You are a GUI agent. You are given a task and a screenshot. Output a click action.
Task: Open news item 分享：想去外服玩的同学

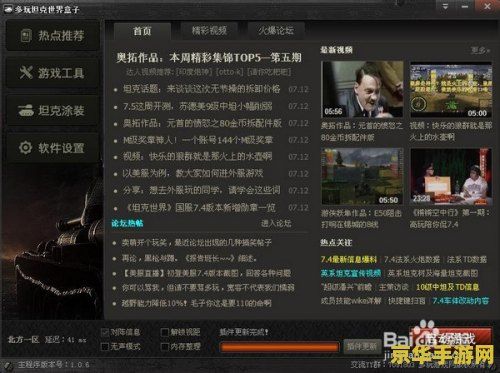(201, 190)
